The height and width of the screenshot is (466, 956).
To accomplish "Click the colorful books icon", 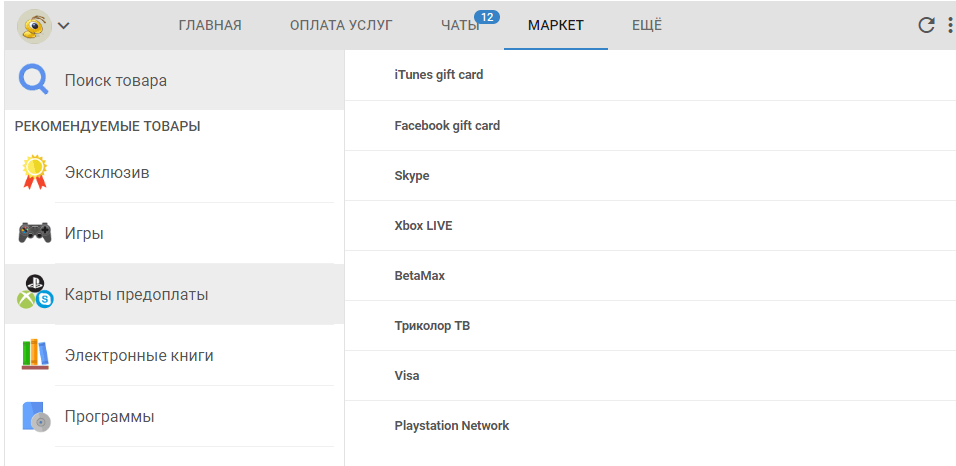I will coord(34,355).
